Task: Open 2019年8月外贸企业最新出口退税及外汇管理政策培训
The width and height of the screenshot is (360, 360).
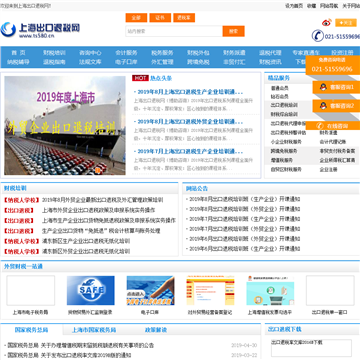Action: pos(103,200)
